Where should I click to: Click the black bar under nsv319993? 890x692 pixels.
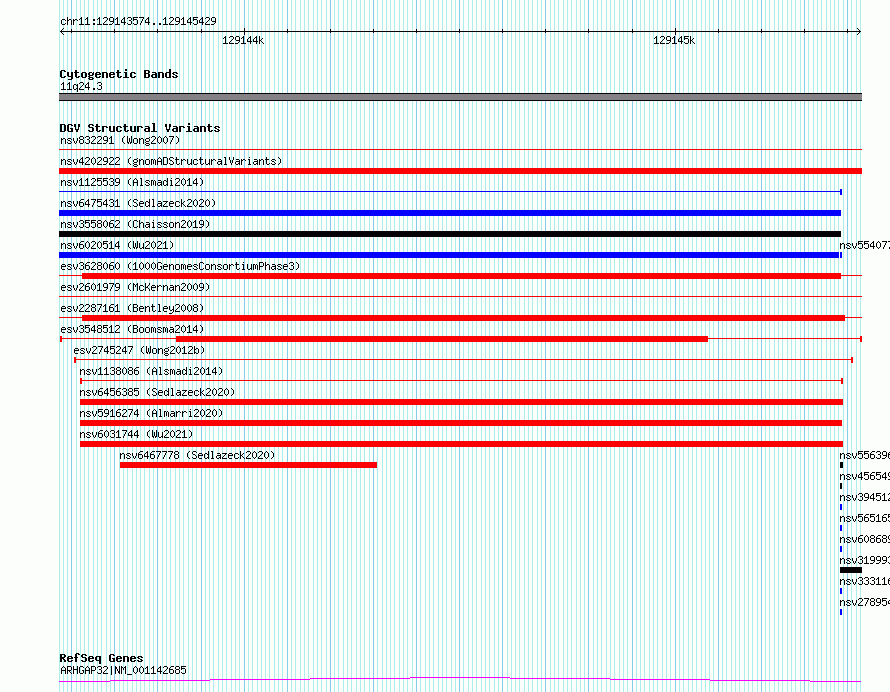[851, 570]
